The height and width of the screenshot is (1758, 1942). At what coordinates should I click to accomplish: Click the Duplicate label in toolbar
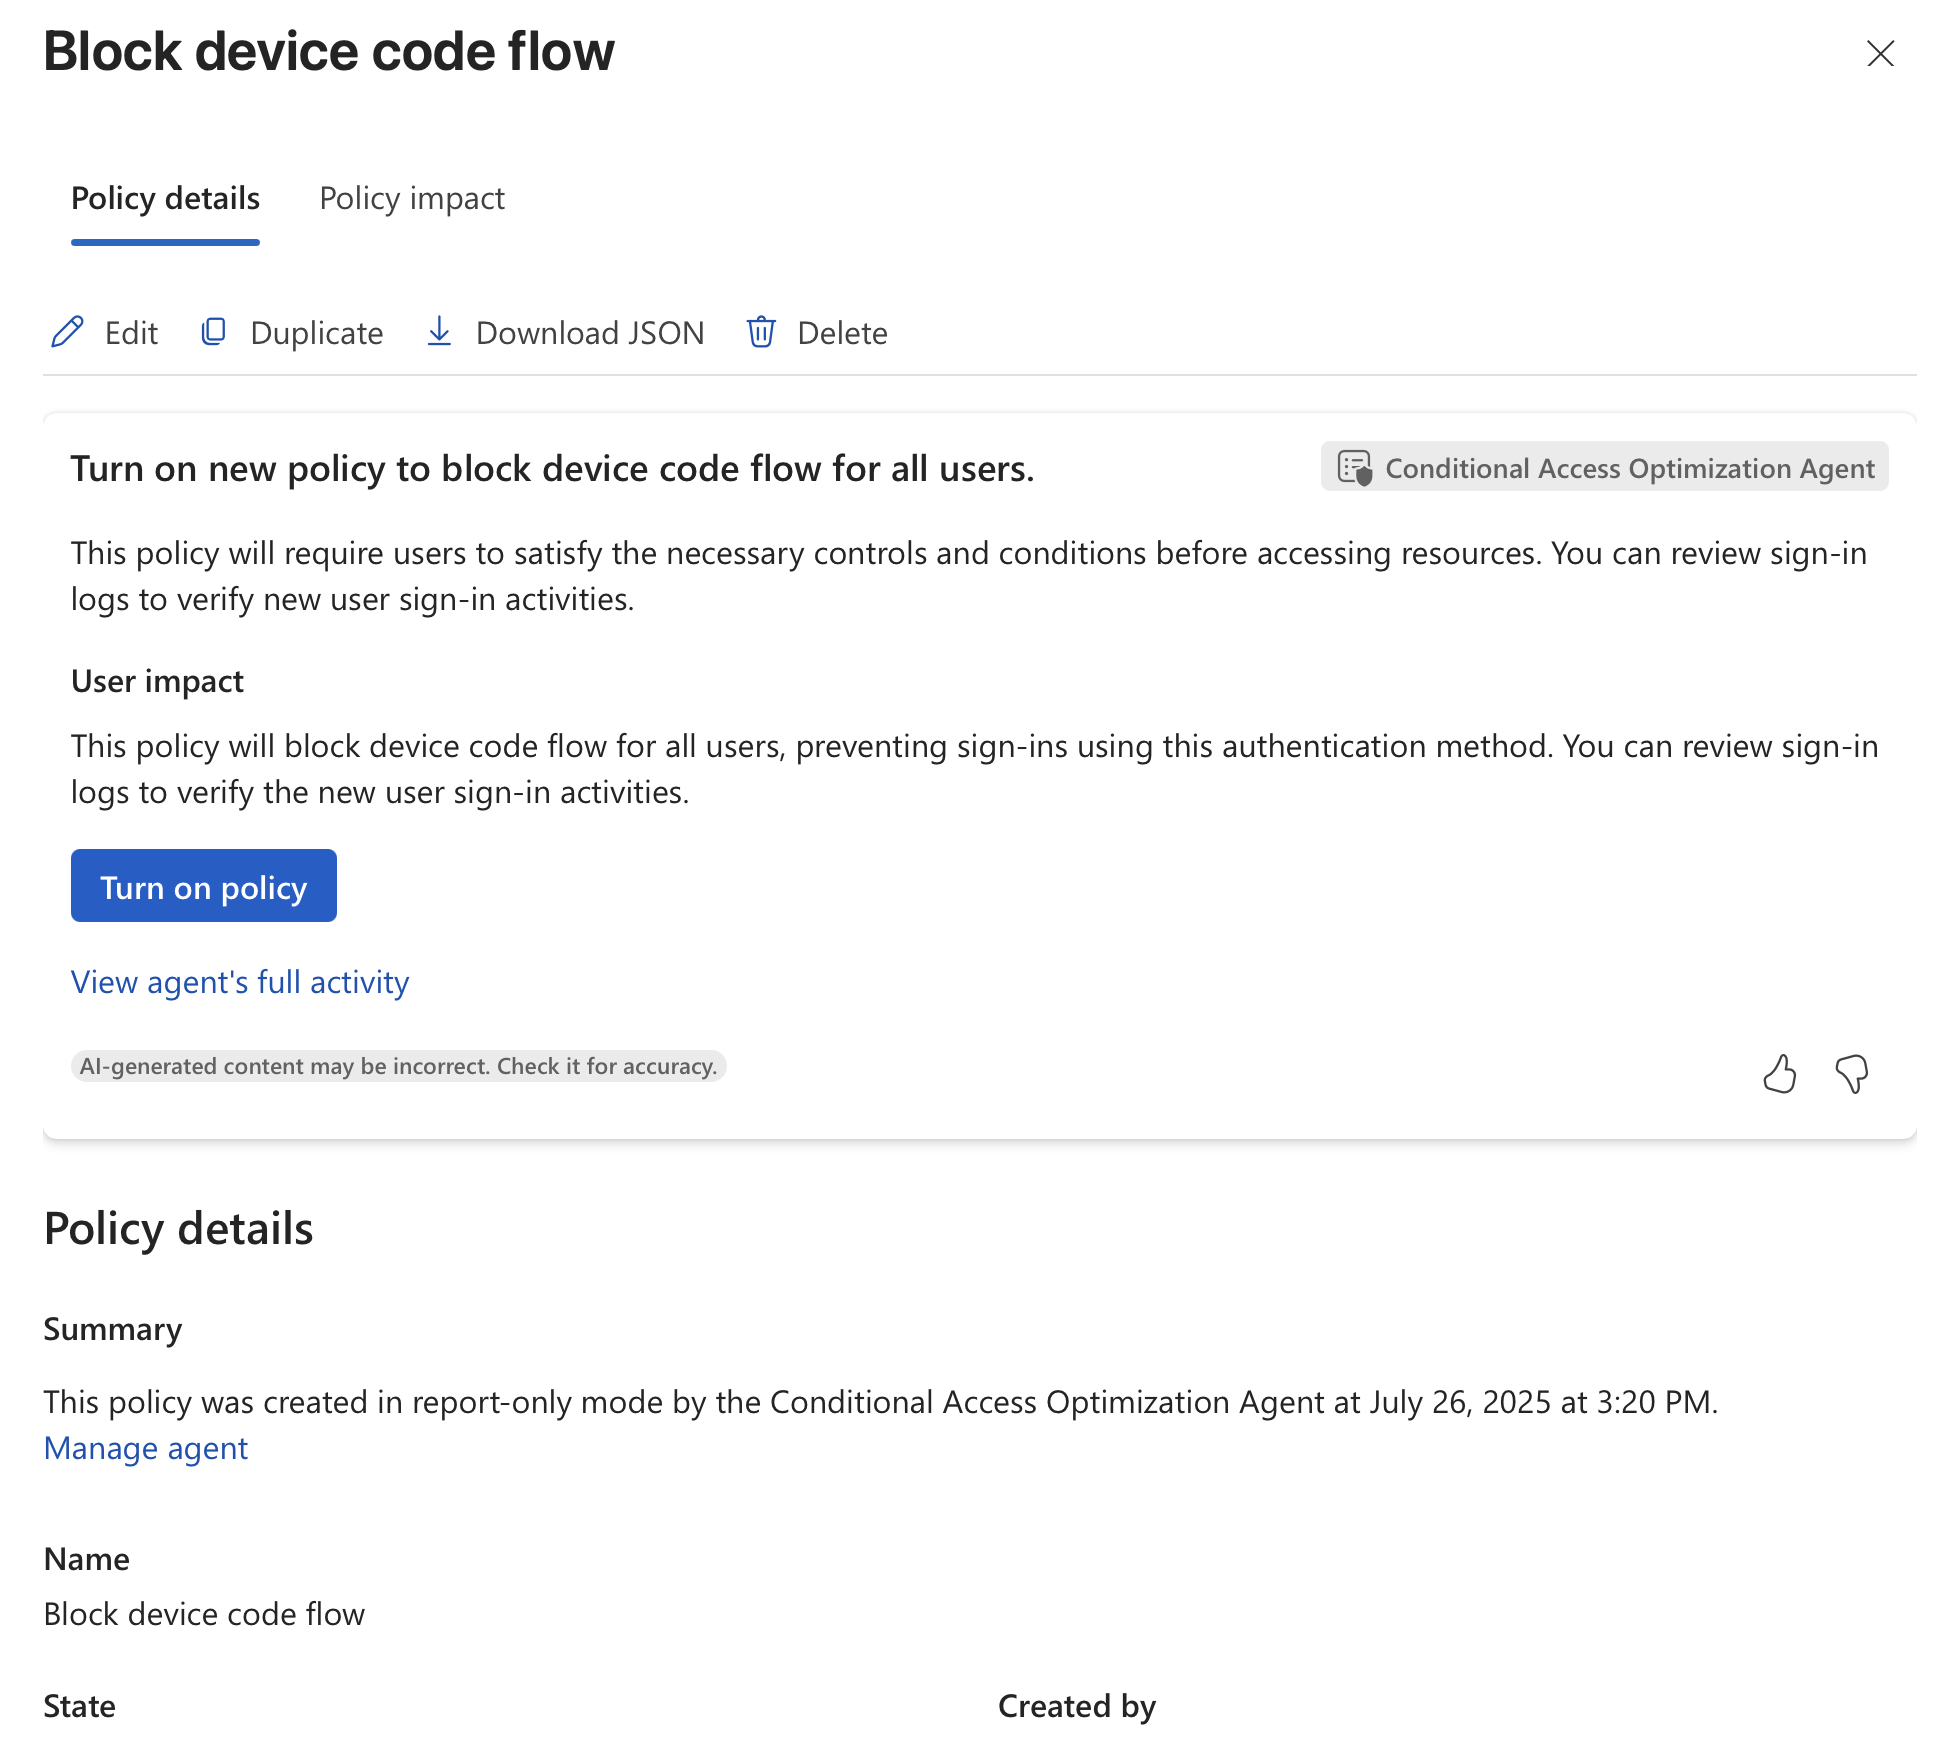click(317, 333)
